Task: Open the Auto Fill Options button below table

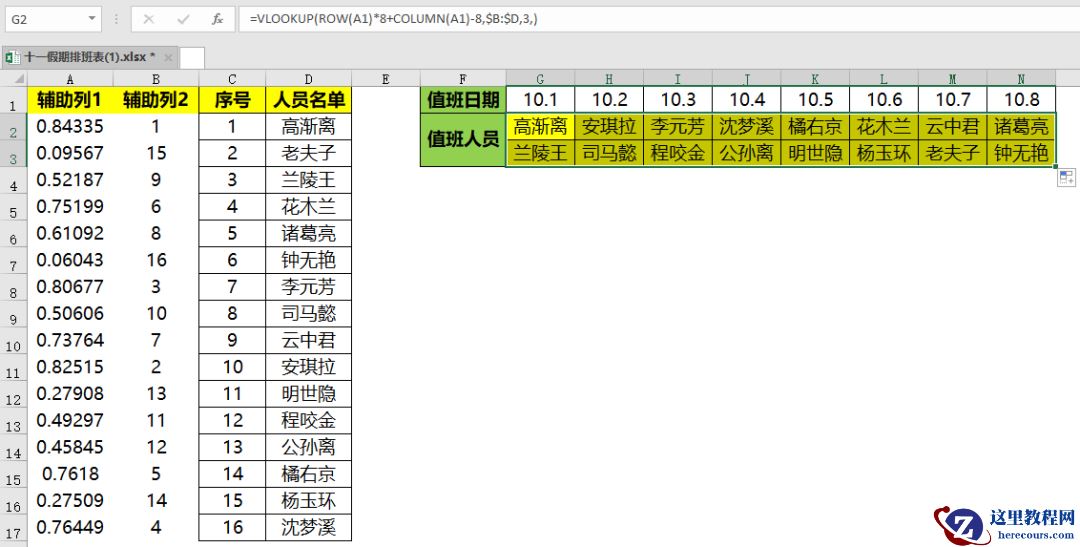Action: click(1066, 178)
